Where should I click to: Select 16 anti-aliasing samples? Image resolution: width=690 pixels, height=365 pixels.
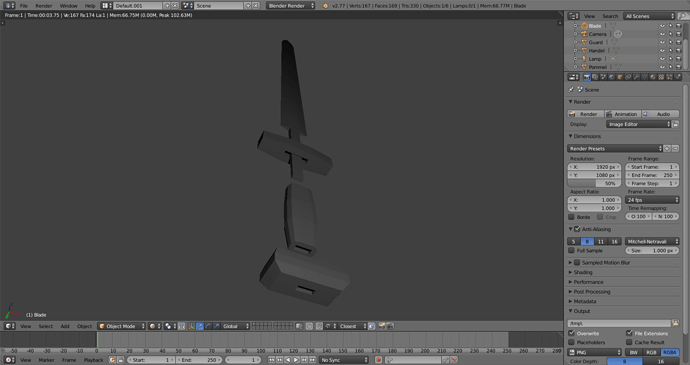click(614, 242)
